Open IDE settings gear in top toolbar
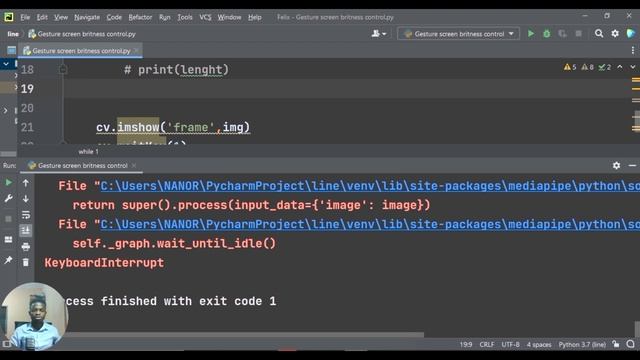This screenshot has height=360, width=640. point(615,33)
